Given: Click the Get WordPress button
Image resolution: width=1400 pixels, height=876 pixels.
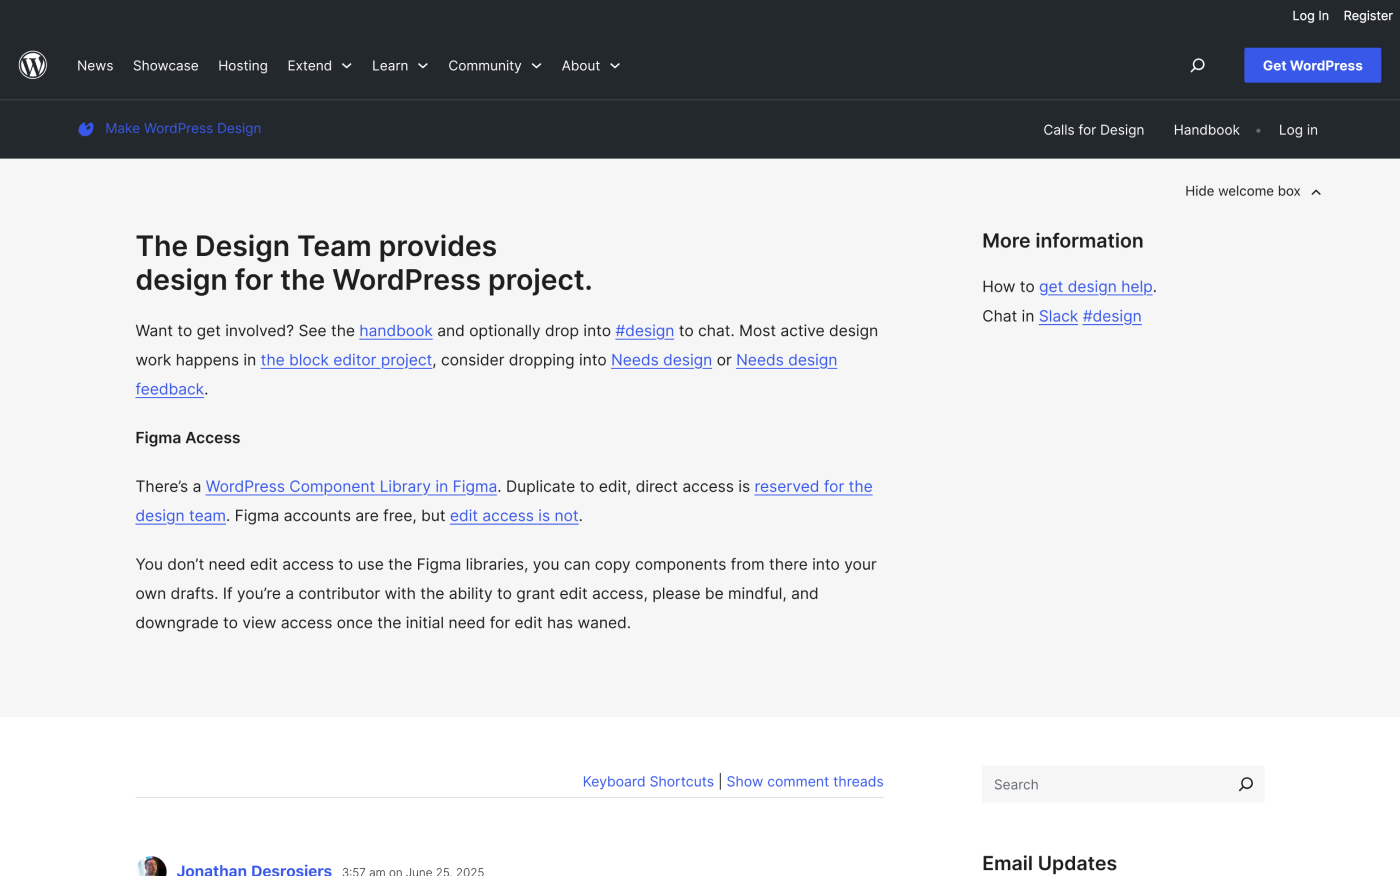Looking at the screenshot, I should point(1312,65).
